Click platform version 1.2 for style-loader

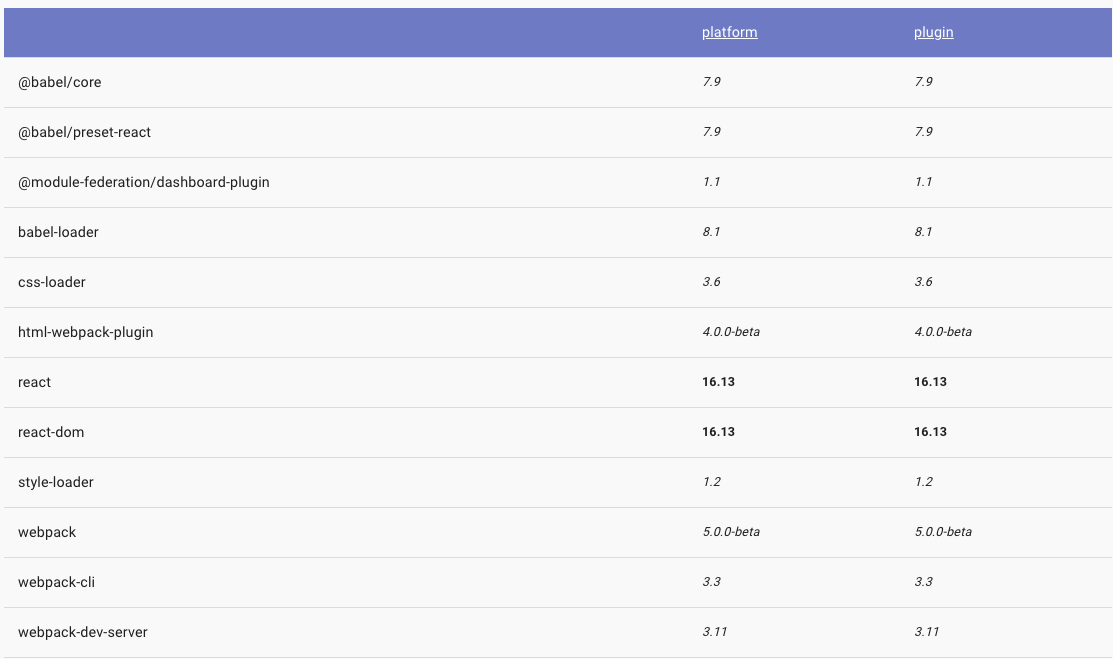(x=711, y=481)
